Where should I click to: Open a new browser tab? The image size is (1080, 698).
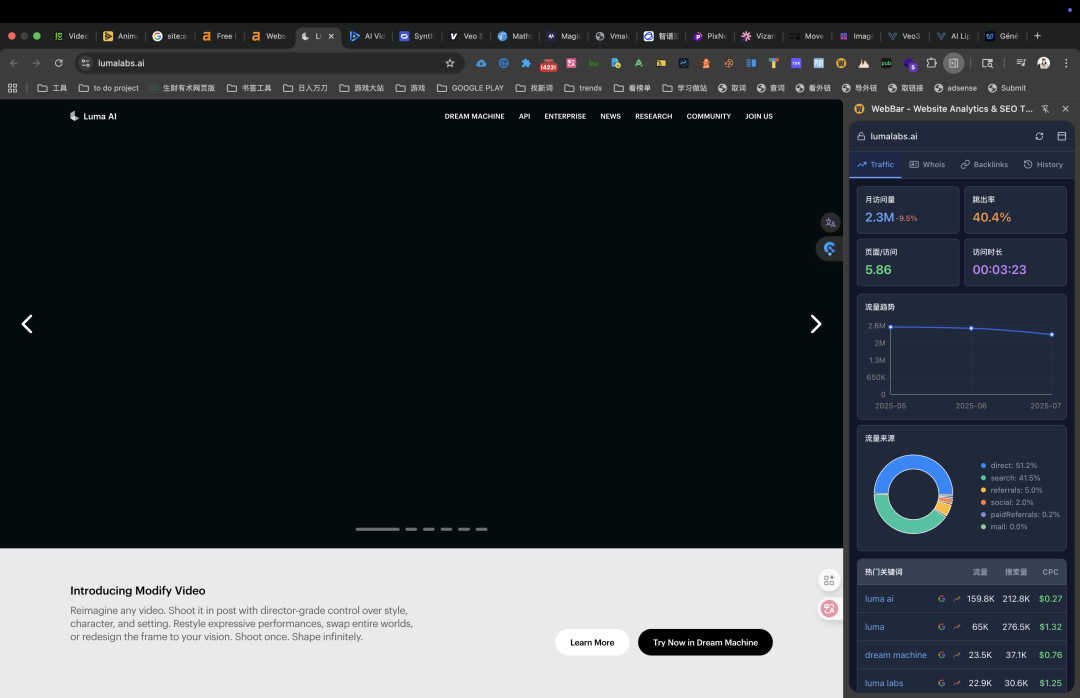click(x=1037, y=36)
